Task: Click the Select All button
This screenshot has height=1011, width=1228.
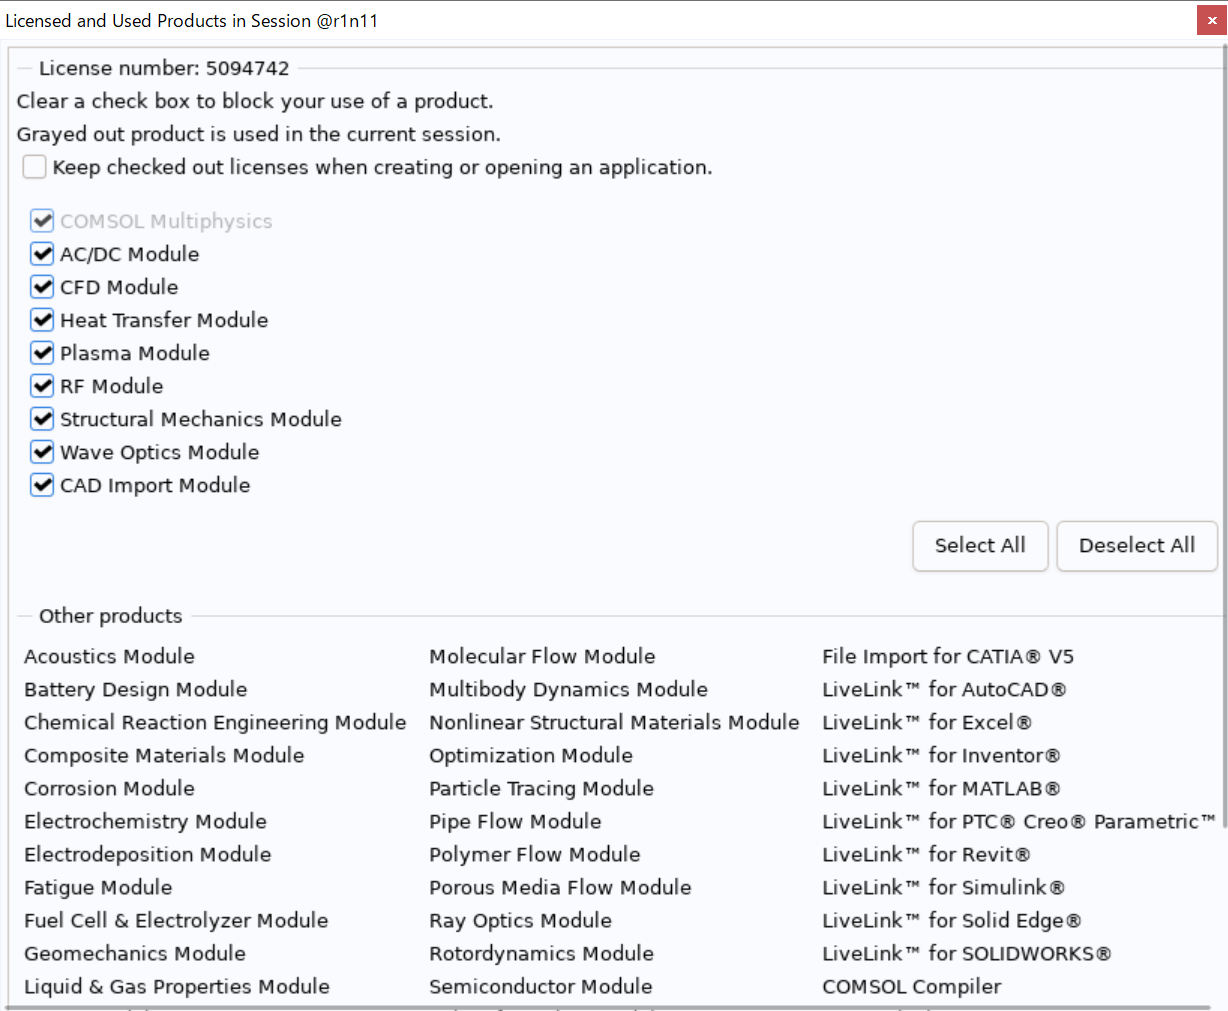Action: pos(979,545)
